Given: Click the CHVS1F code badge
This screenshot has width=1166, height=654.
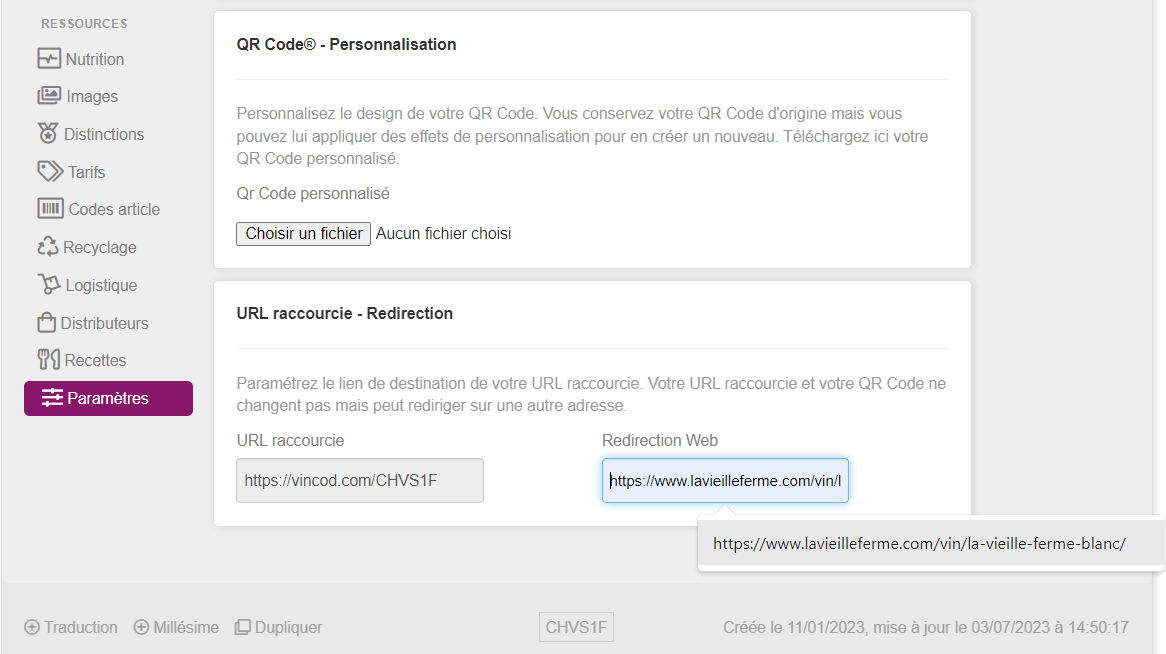Looking at the screenshot, I should pos(576,628).
